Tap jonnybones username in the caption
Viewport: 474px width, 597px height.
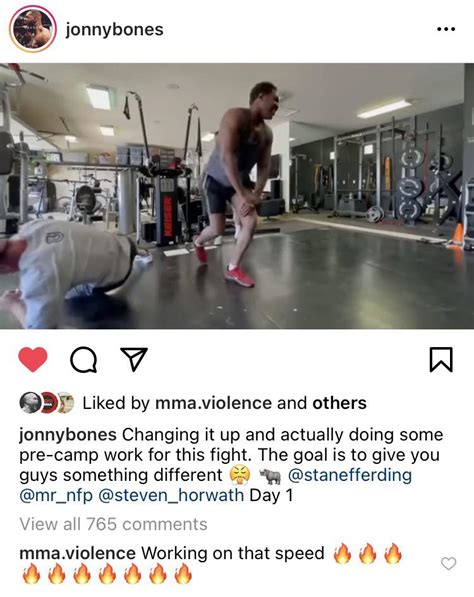pos(68,435)
